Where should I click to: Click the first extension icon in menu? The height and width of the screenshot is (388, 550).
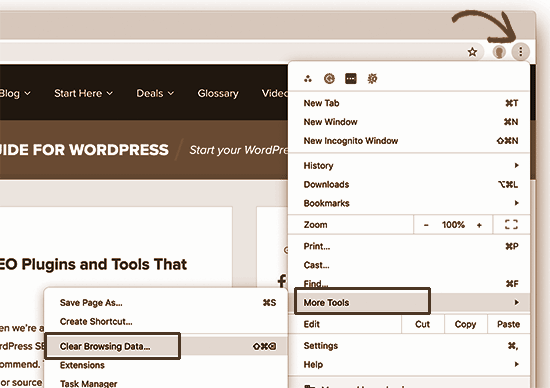308,79
